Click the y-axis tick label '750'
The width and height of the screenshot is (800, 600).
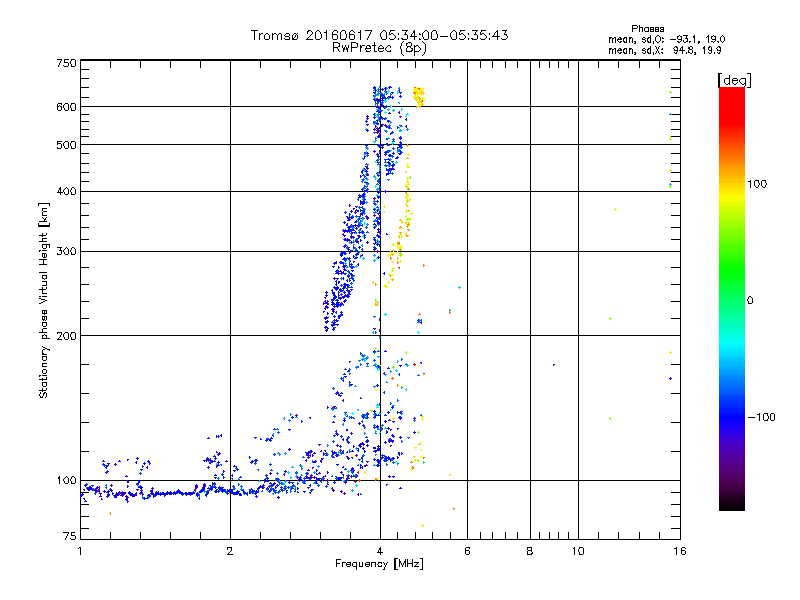pyautogui.click(x=66, y=63)
